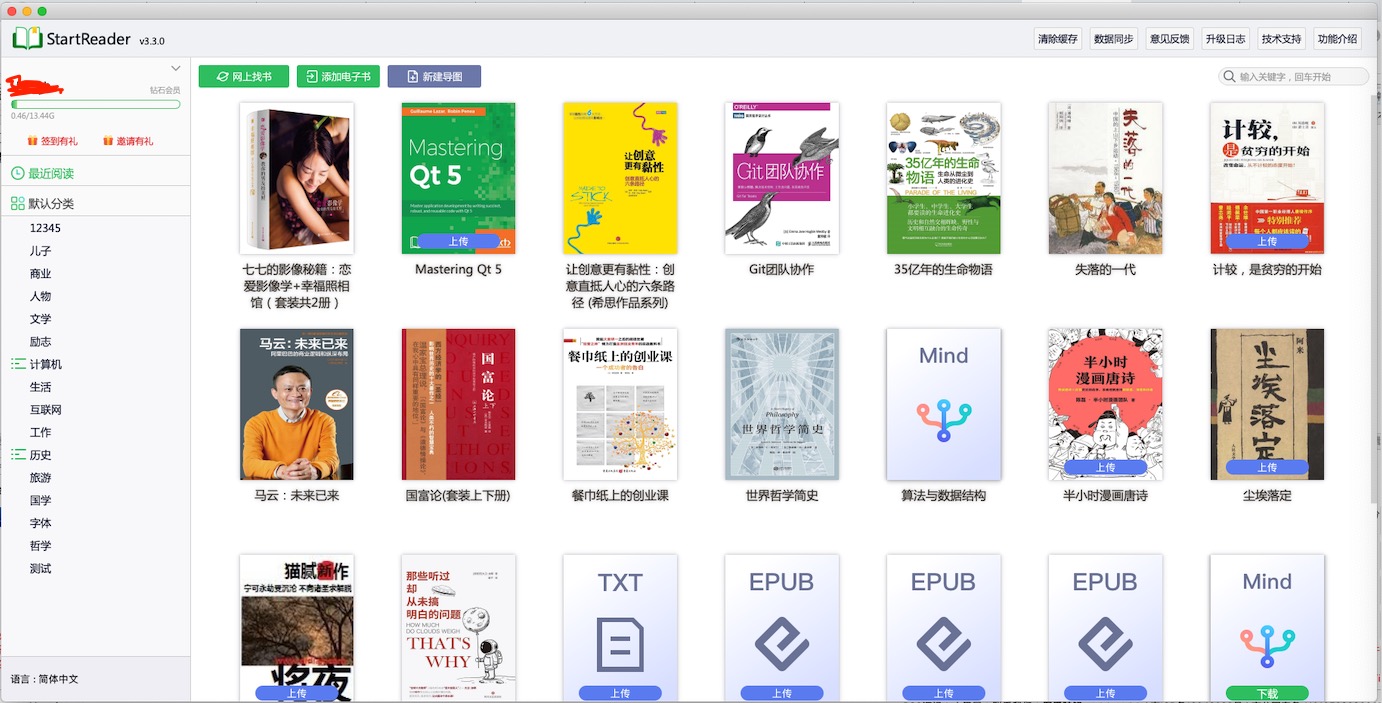Viewport: 1382px width, 703px height.
Task: Select the 哲学 category
Action: pos(40,546)
